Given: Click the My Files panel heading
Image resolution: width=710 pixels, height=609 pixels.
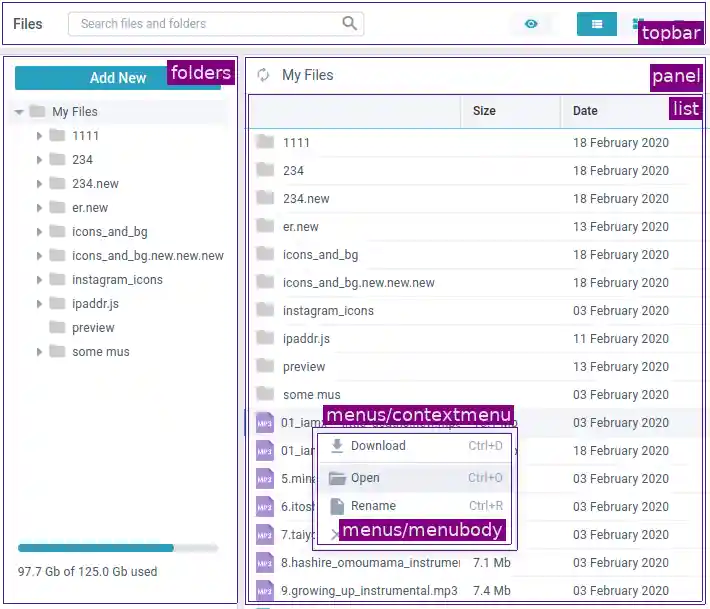Looking at the screenshot, I should (x=307, y=75).
